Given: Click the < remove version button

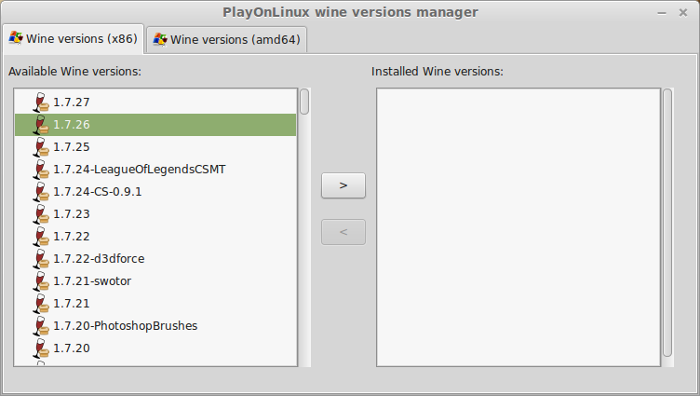Looking at the screenshot, I should tap(343, 232).
